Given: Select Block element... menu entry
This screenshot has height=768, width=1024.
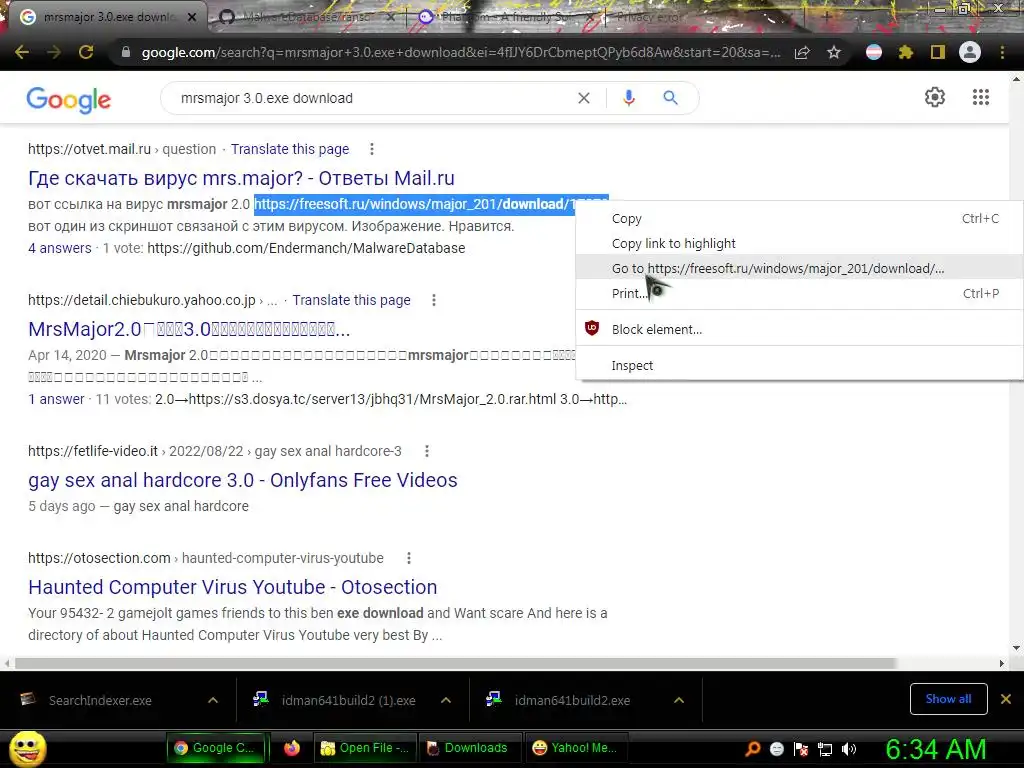Looking at the screenshot, I should (x=799, y=329).
